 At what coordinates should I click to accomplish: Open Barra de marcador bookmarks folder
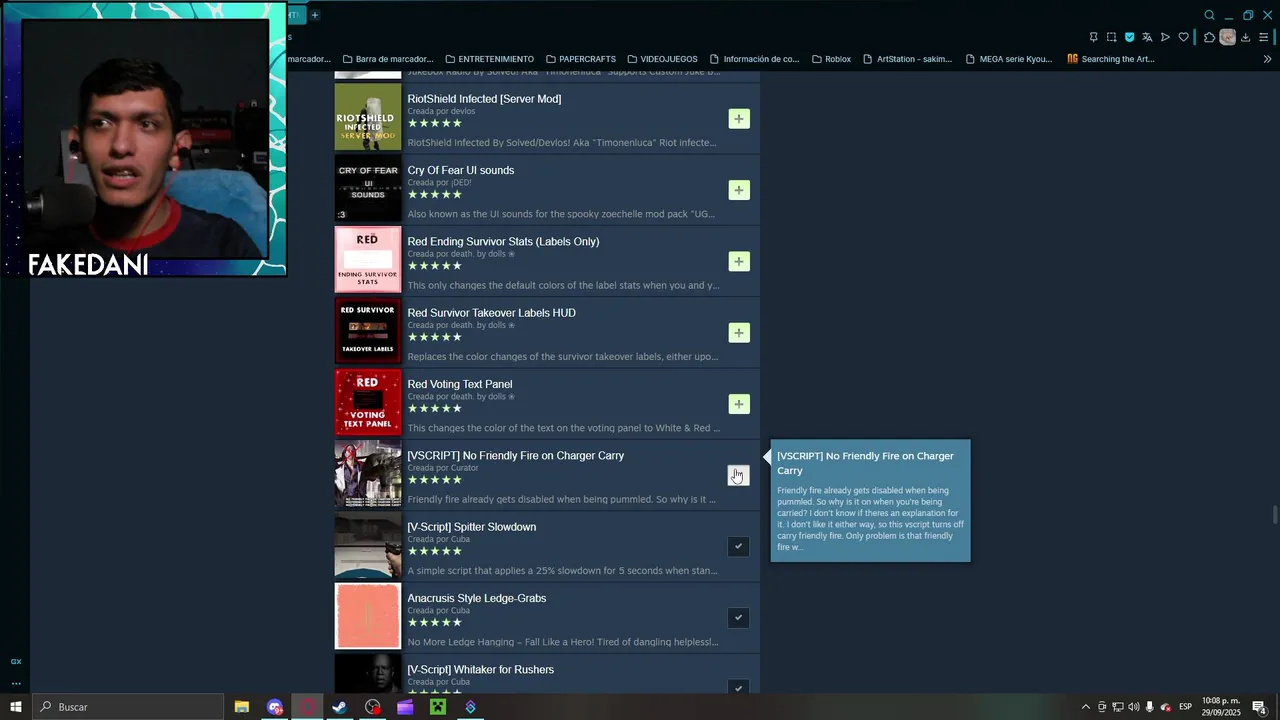pos(387,59)
